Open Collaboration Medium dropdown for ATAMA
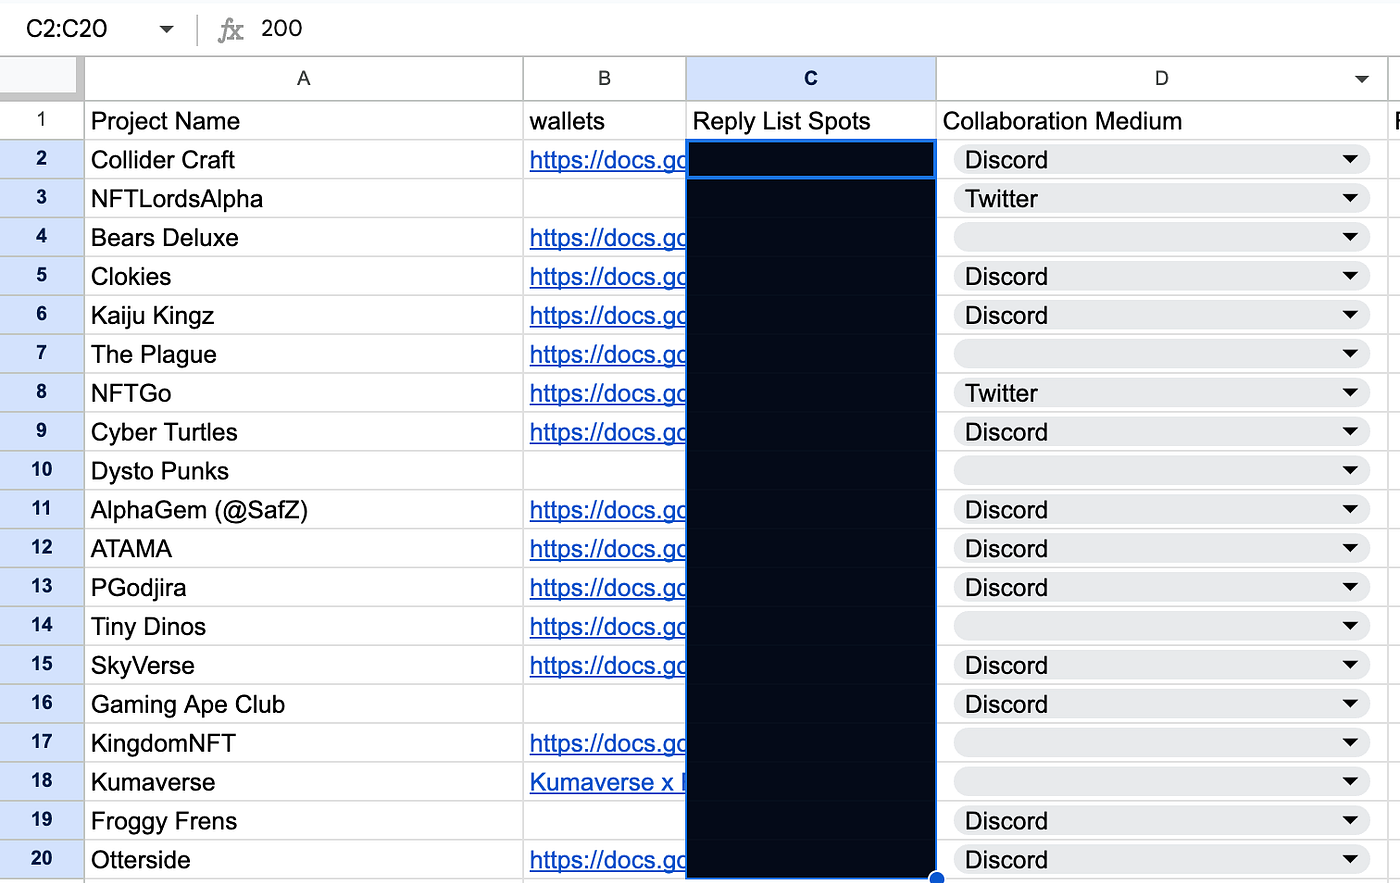This screenshot has width=1400, height=883. (x=1350, y=548)
